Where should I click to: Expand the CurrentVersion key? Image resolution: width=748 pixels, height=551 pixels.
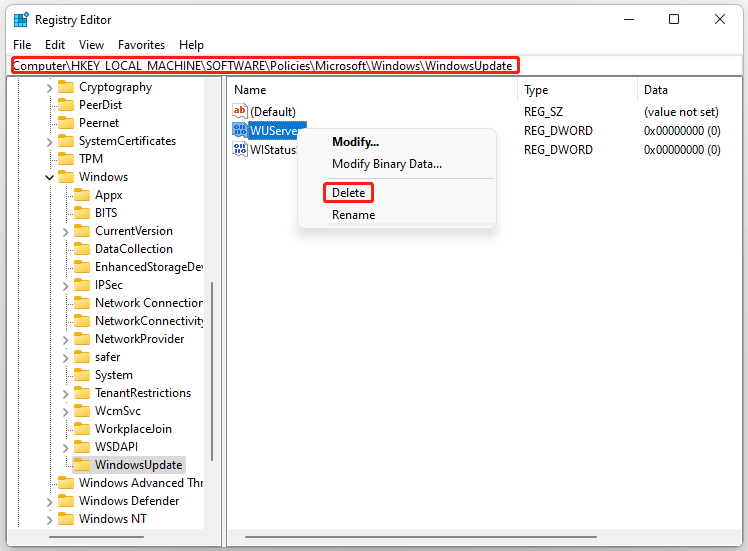pos(66,232)
